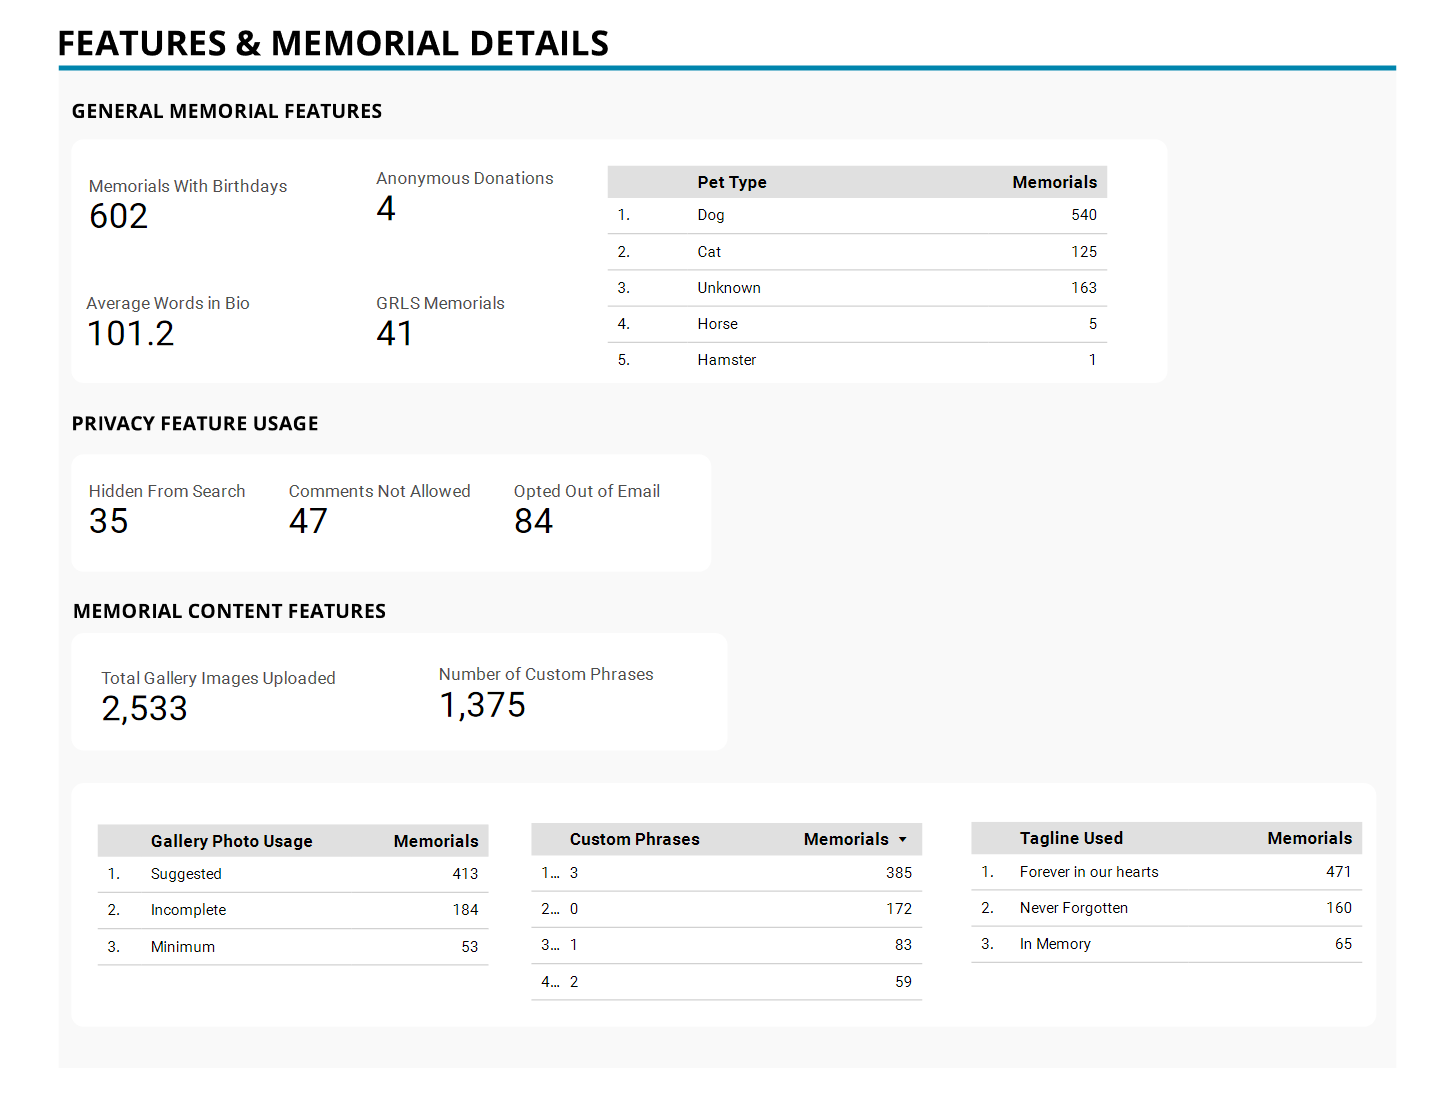Select the GRLS Memorials scorecard value 41
This screenshot has width=1447, height=1103.
(394, 333)
